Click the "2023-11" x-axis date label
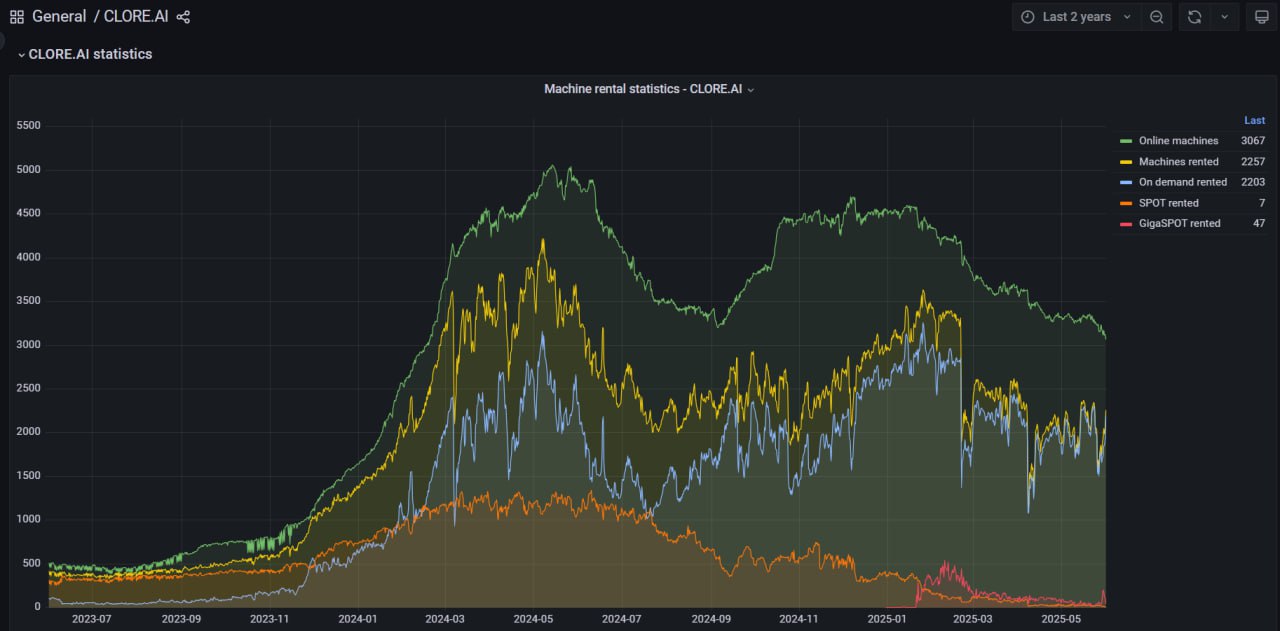Image resolution: width=1280 pixels, height=631 pixels. (269, 619)
